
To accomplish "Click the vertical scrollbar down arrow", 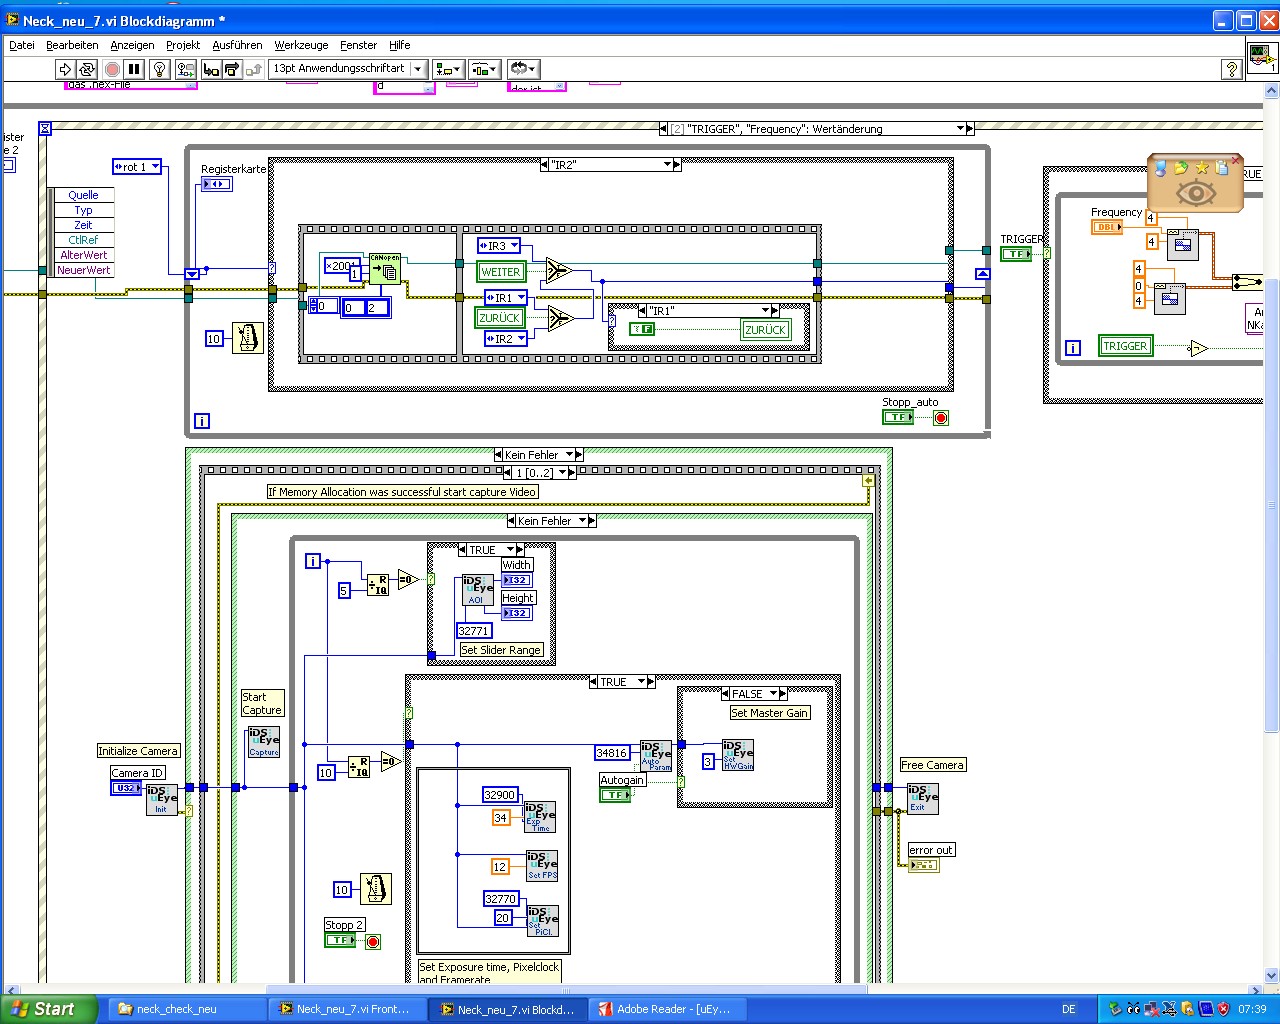I will coord(1272,976).
